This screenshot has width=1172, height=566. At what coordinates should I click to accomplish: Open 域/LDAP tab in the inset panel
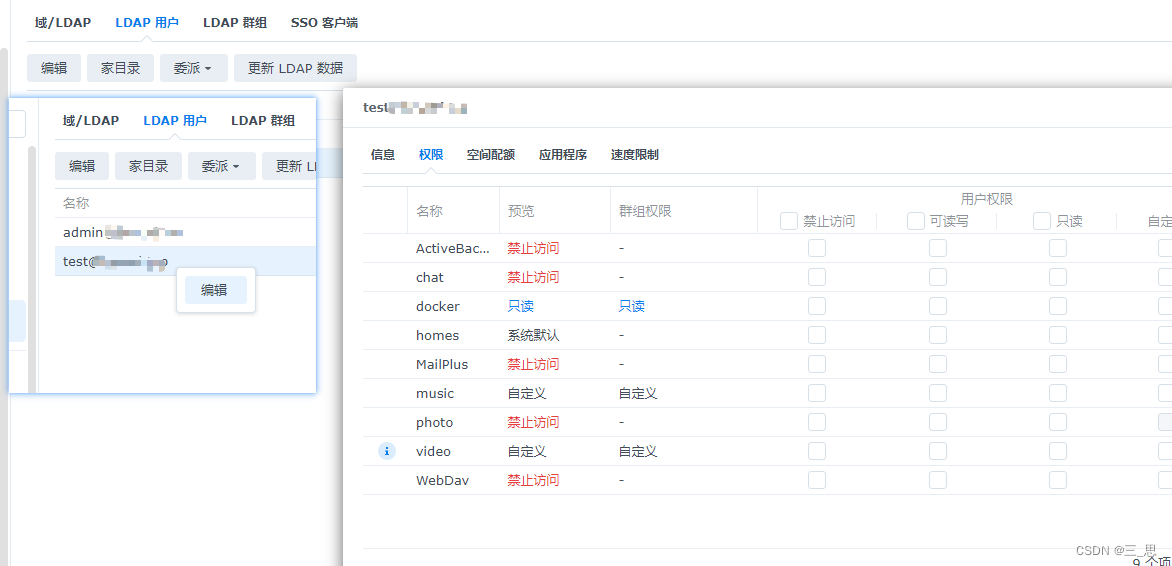coord(90,120)
